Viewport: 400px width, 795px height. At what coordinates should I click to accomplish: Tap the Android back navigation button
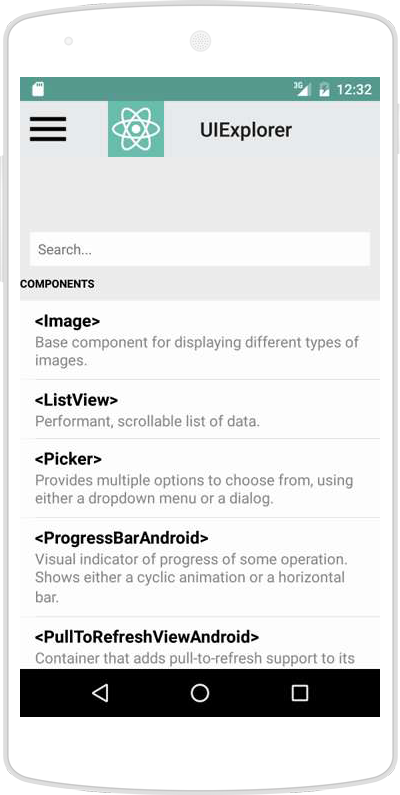tap(100, 693)
